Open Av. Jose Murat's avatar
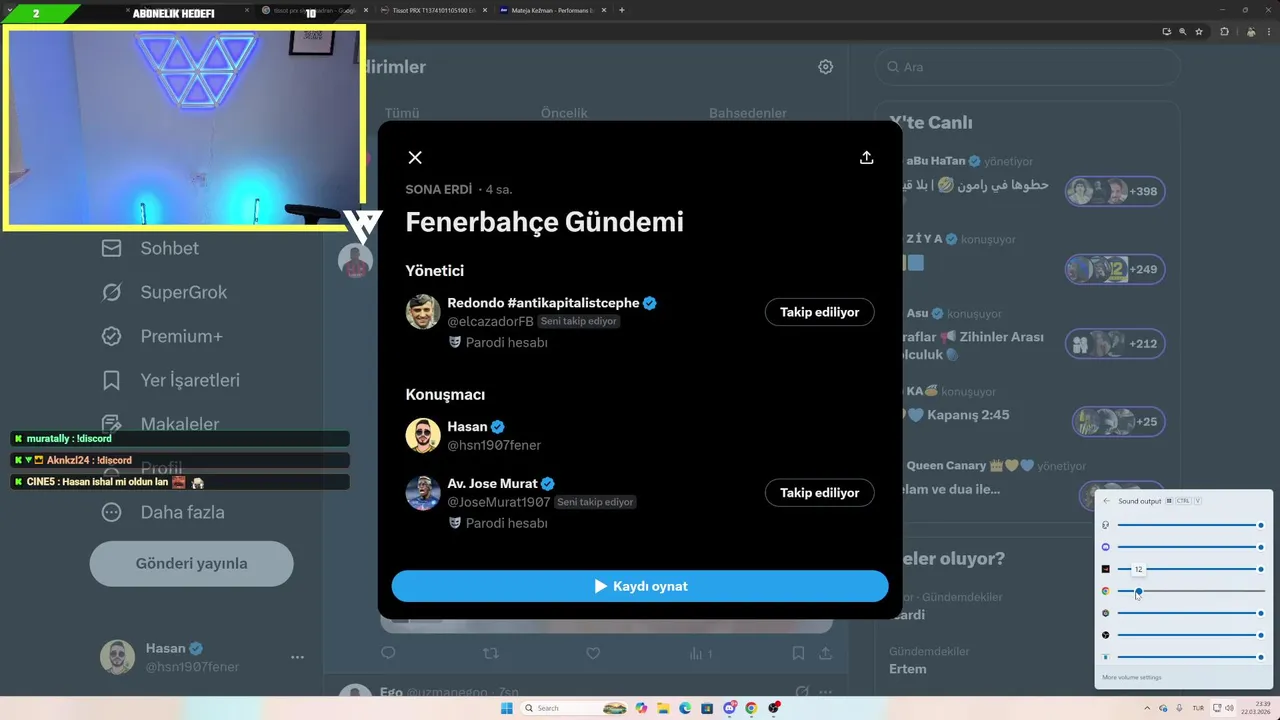 423,493
